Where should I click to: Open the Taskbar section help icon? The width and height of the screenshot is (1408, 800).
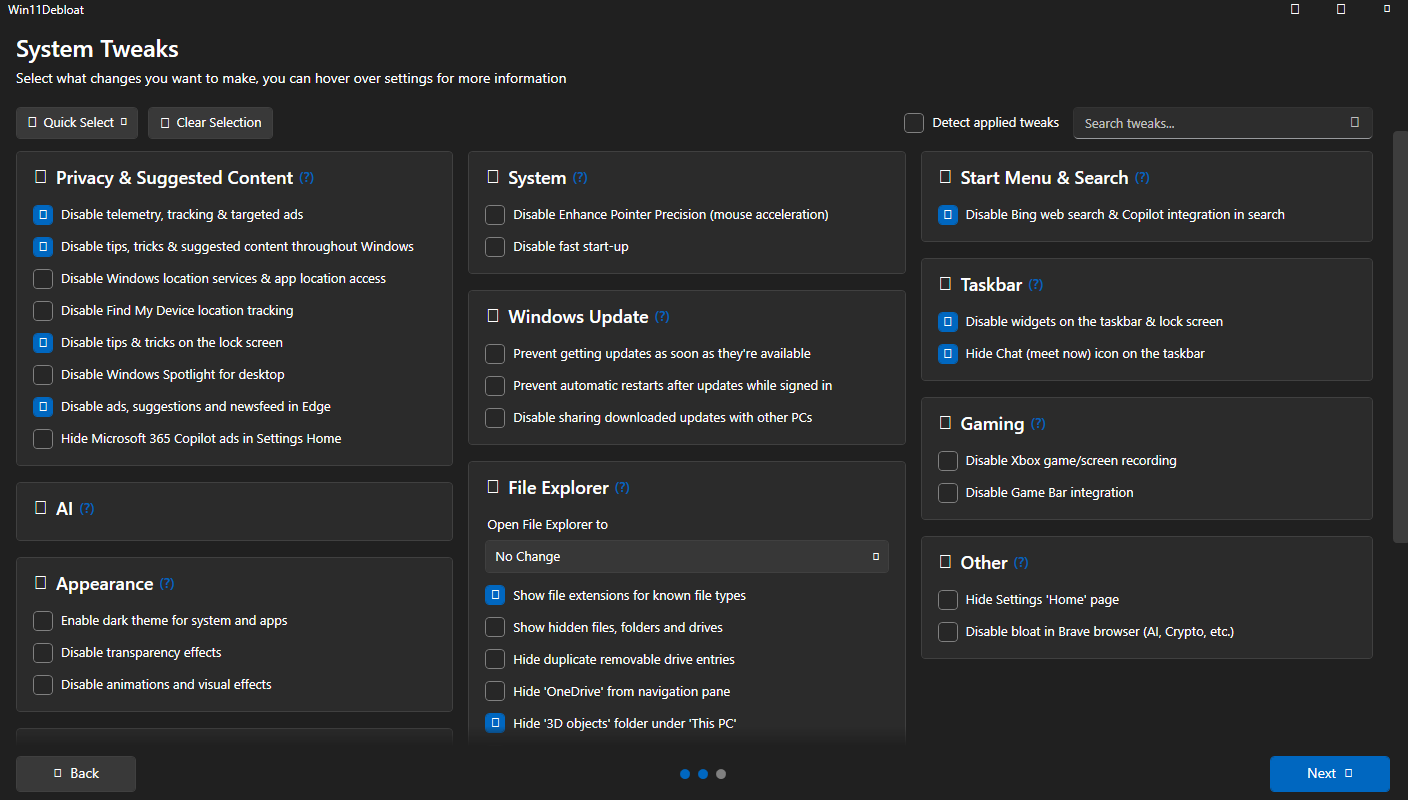pos(1036,285)
